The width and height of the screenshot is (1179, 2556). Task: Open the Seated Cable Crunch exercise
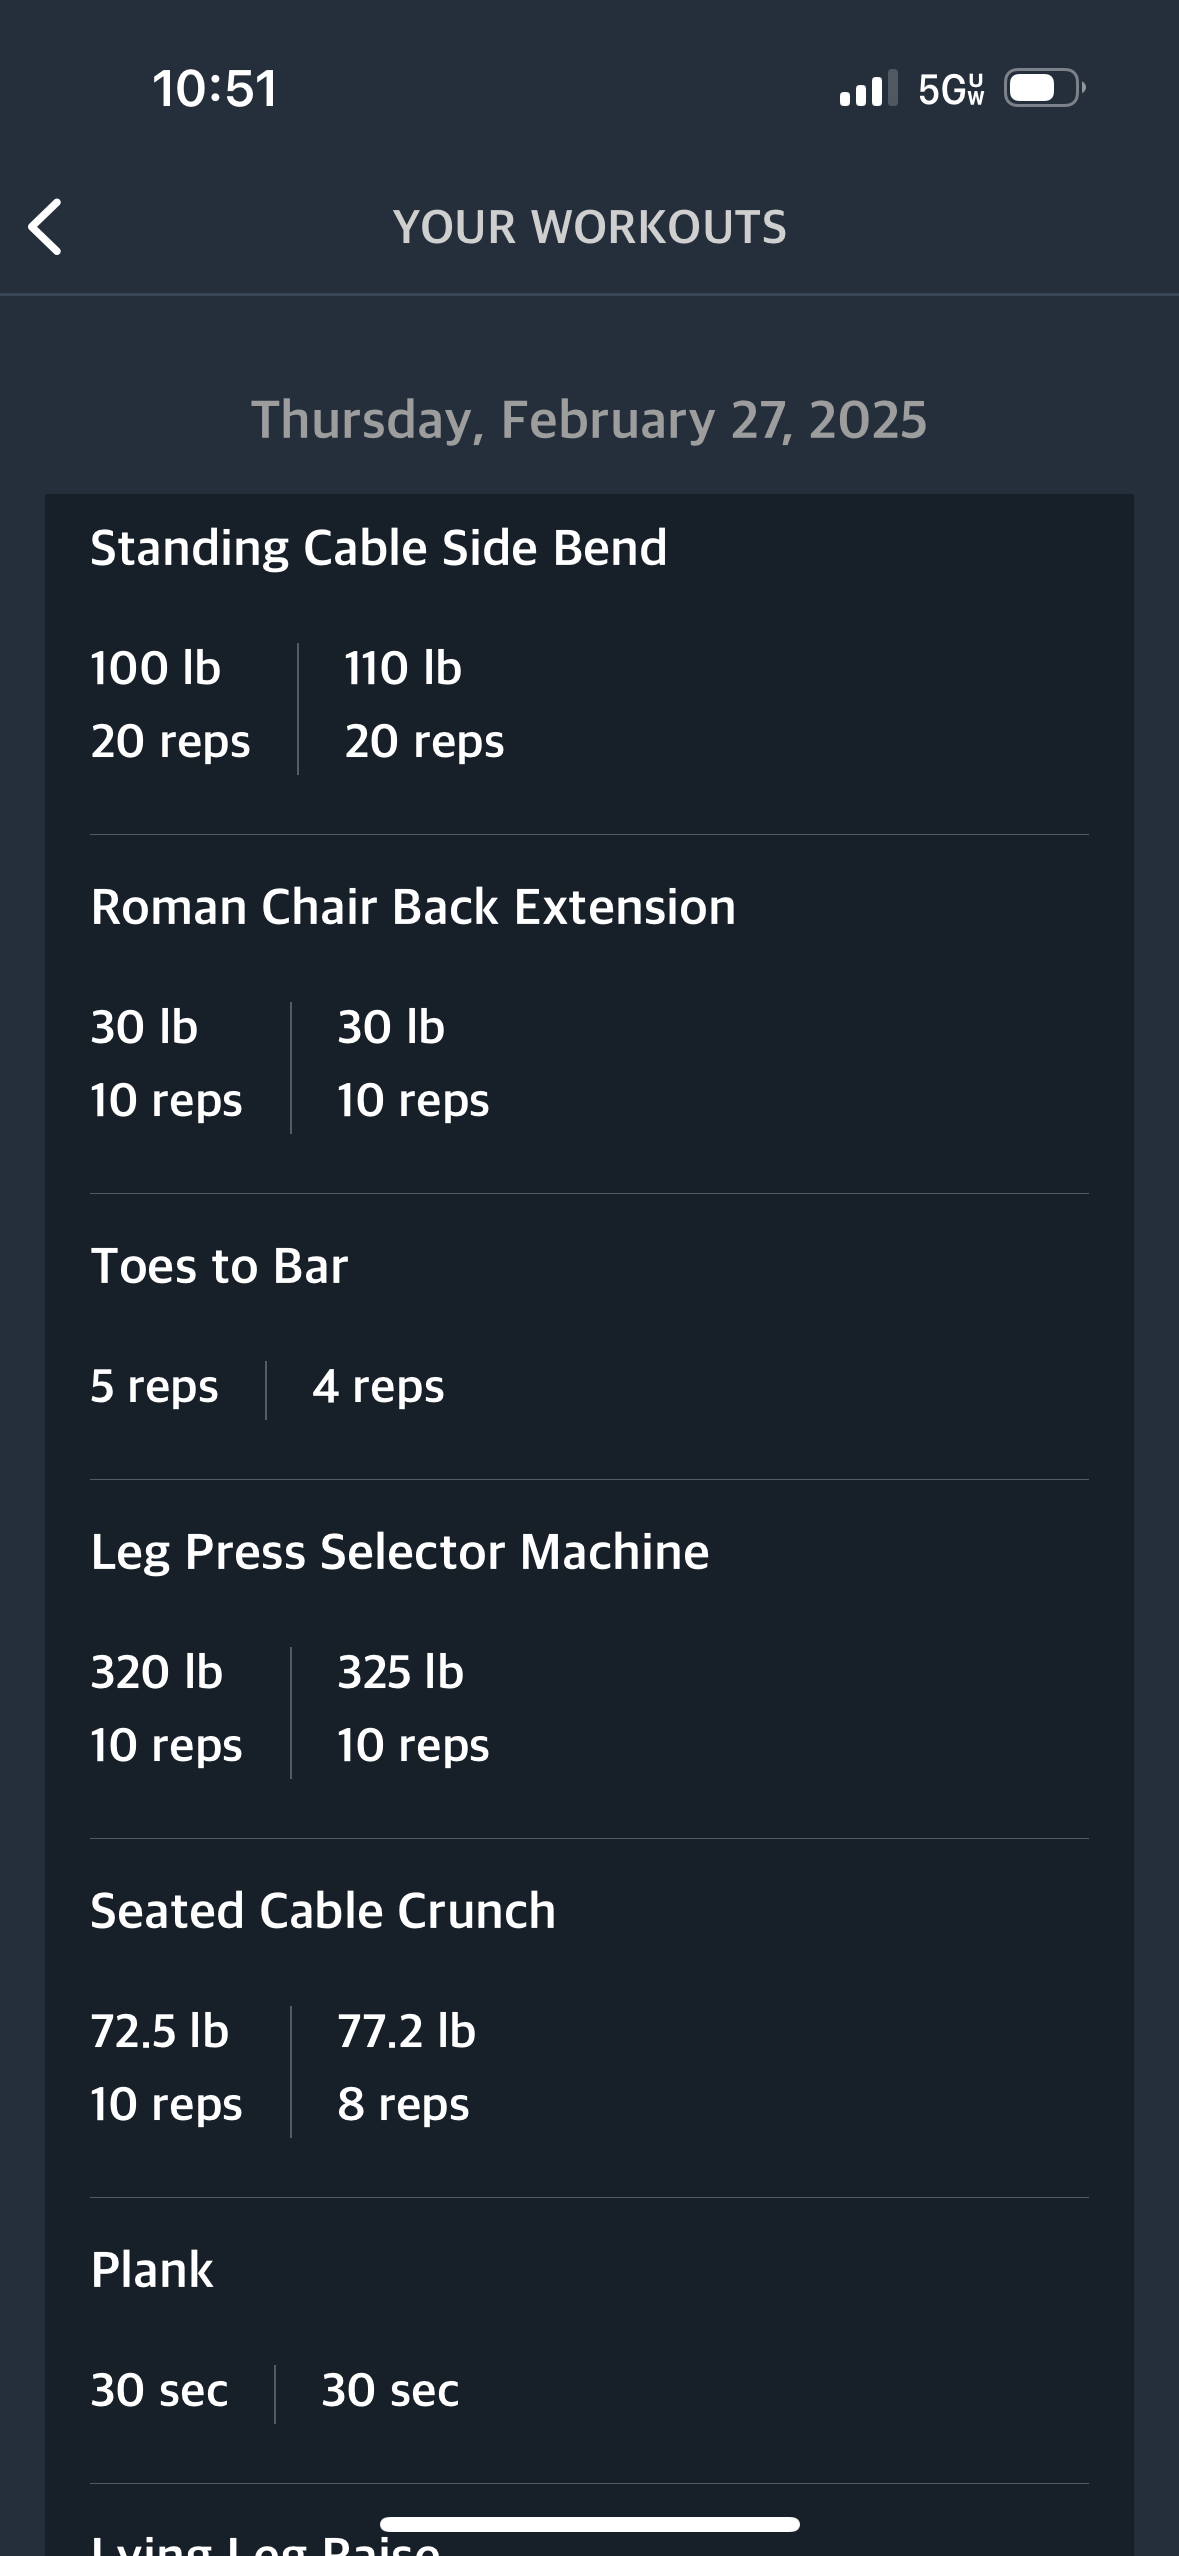coord(323,1911)
